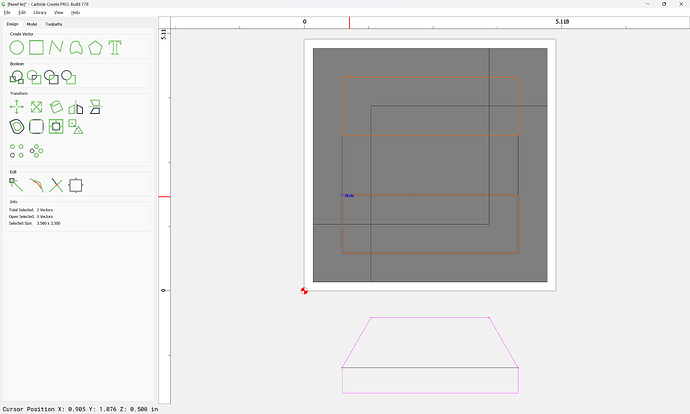Open the Offset Vectors tool
The height and width of the screenshot is (414, 690).
tap(17, 127)
